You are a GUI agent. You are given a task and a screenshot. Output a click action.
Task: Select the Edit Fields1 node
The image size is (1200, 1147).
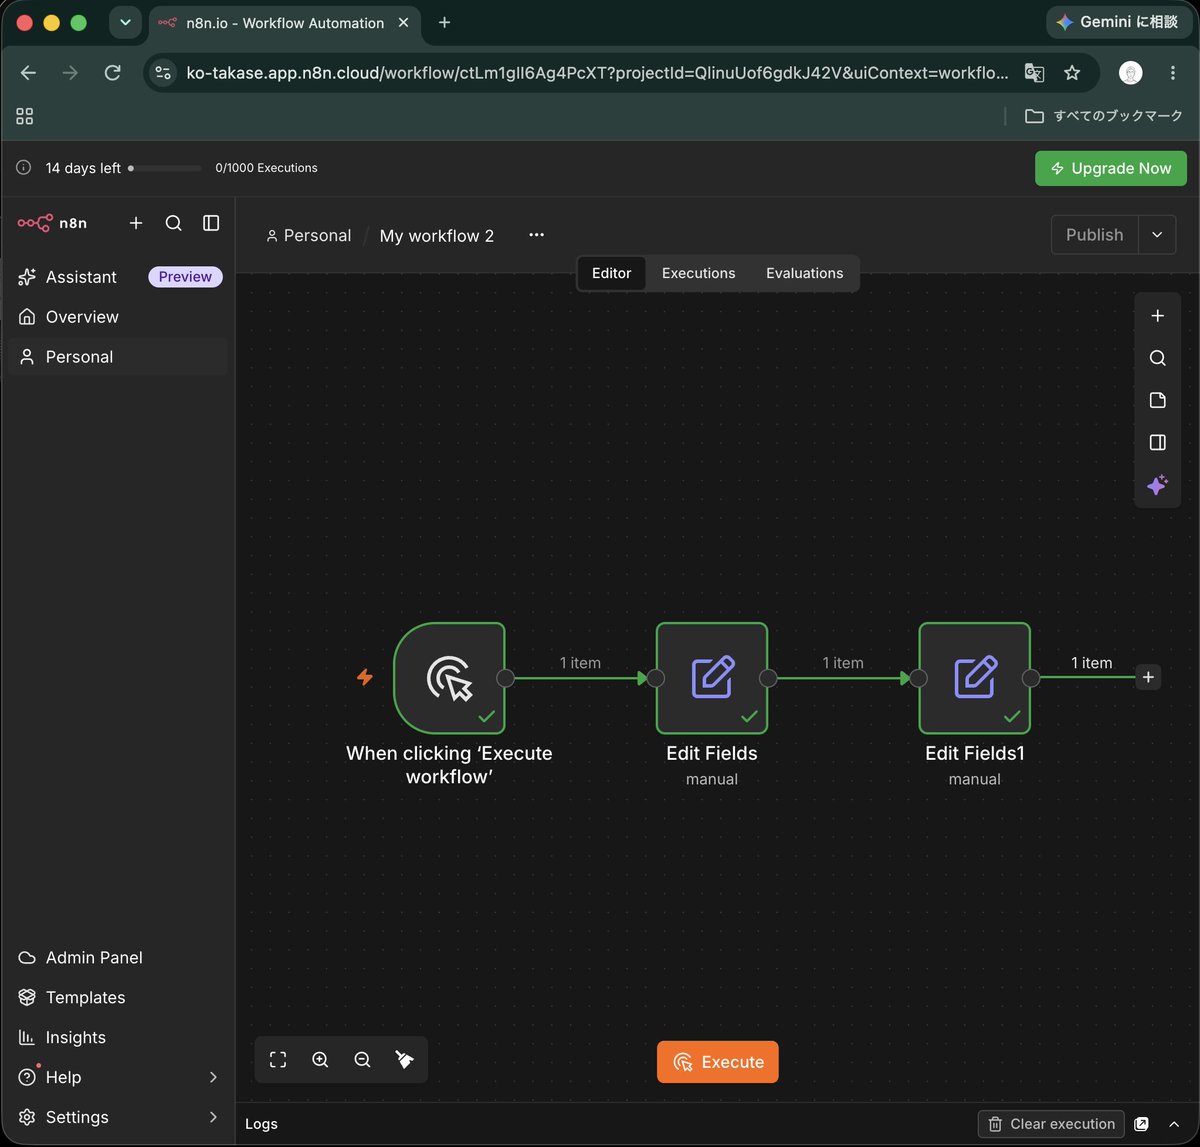coord(974,678)
